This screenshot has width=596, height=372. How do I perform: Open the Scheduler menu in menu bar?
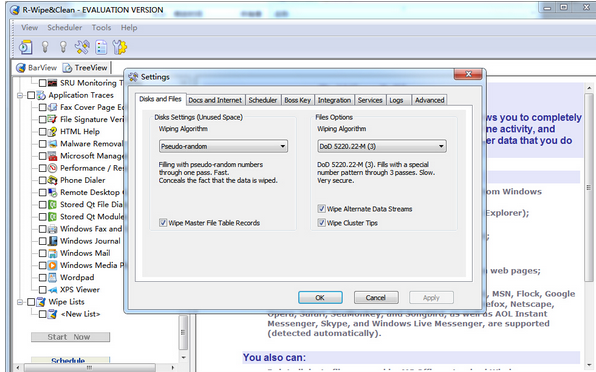point(65,27)
